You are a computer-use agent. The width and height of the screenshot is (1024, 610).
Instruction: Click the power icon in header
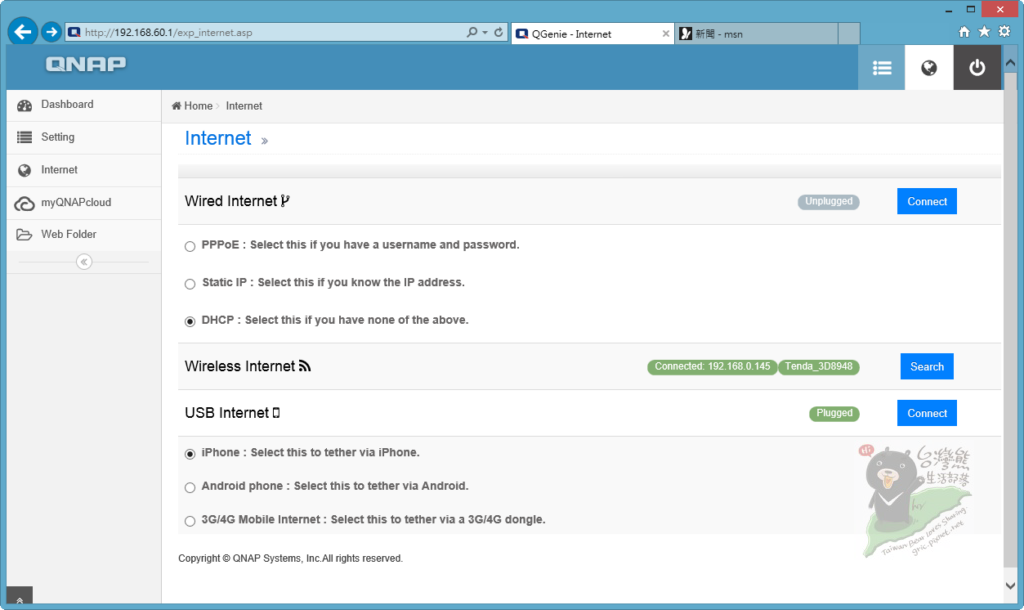pyautogui.click(x=977, y=67)
